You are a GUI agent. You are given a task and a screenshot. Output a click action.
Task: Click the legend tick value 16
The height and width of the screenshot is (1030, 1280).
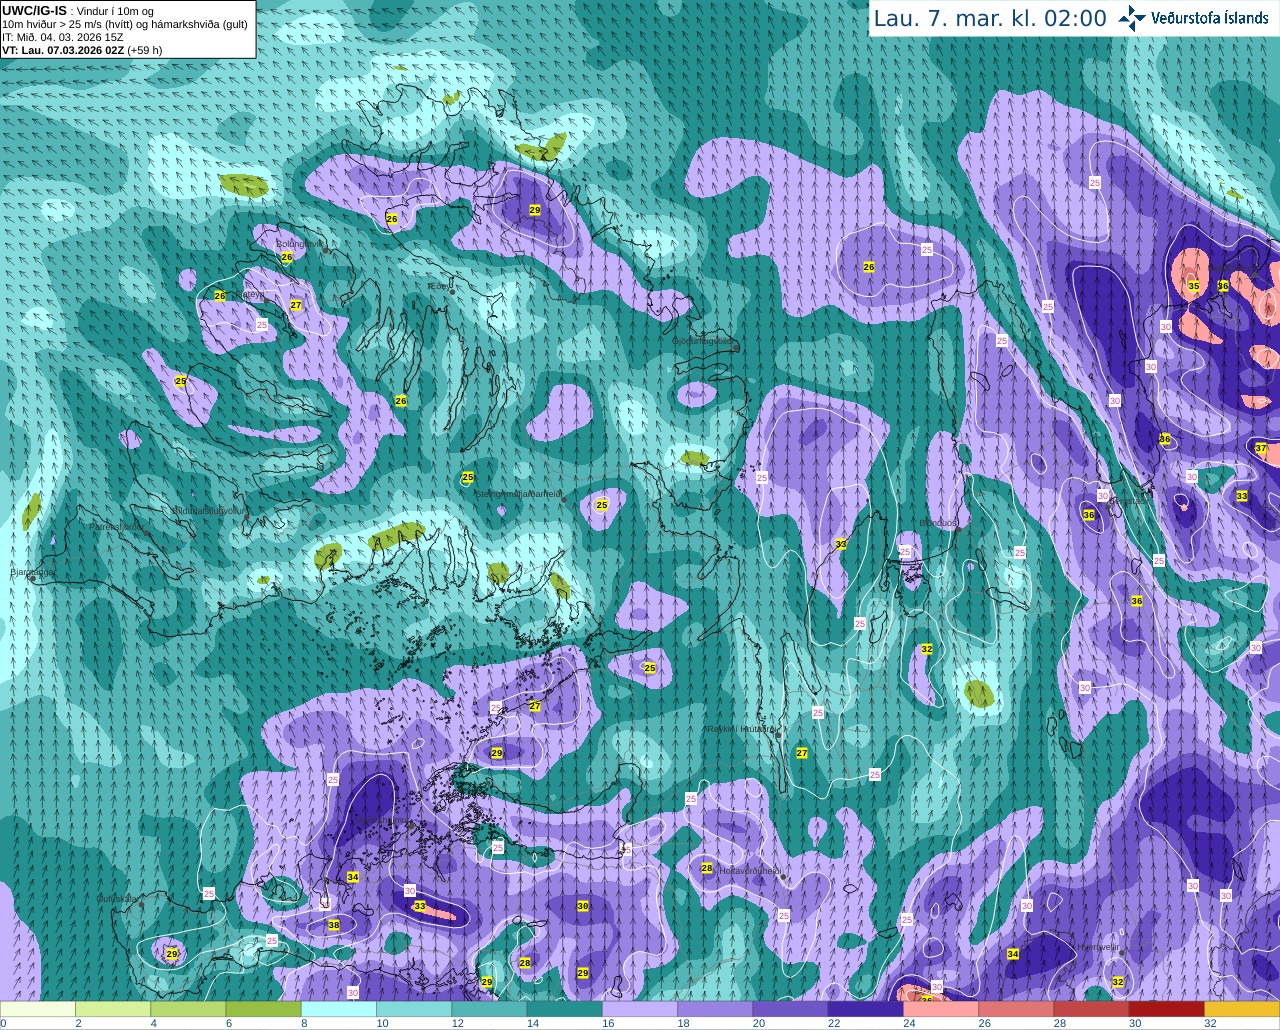point(608,1023)
